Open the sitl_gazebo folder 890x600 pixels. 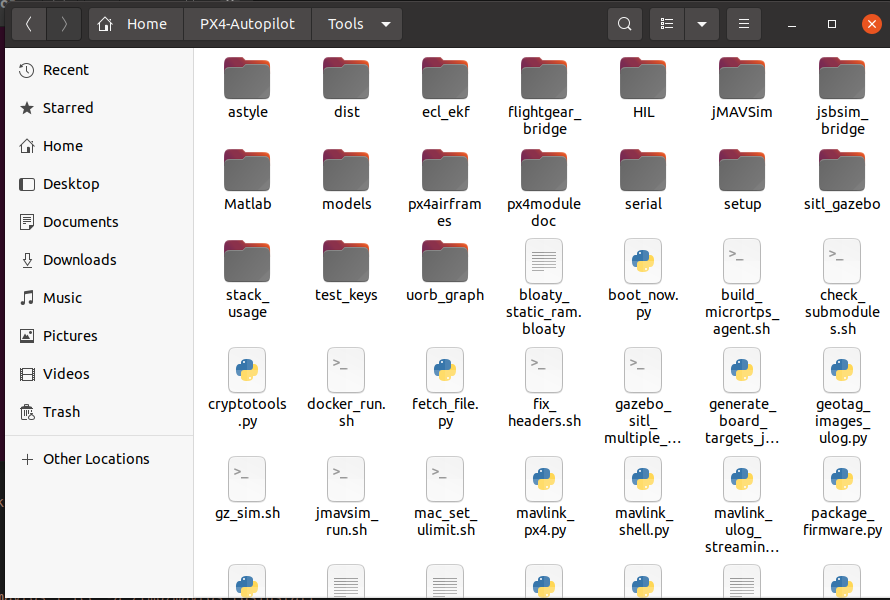pyautogui.click(x=842, y=180)
